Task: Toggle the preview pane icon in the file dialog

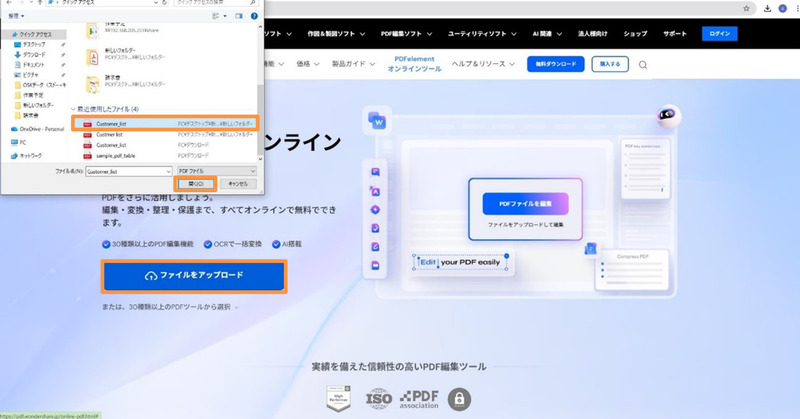Action: pyautogui.click(x=239, y=16)
